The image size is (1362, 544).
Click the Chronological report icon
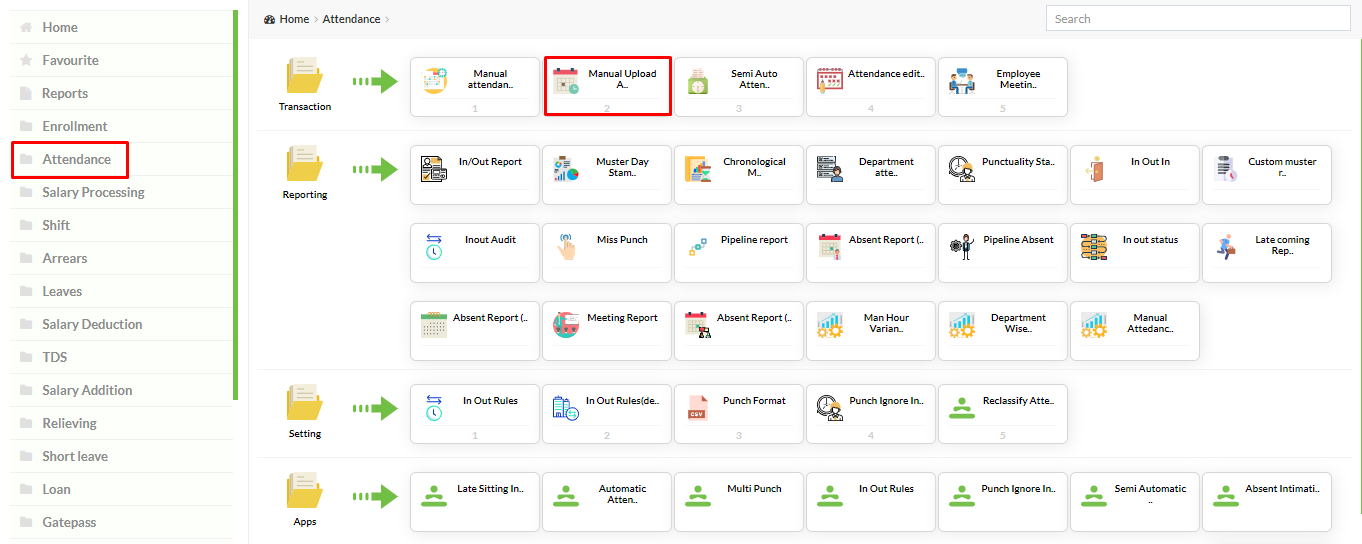(x=698, y=169)
